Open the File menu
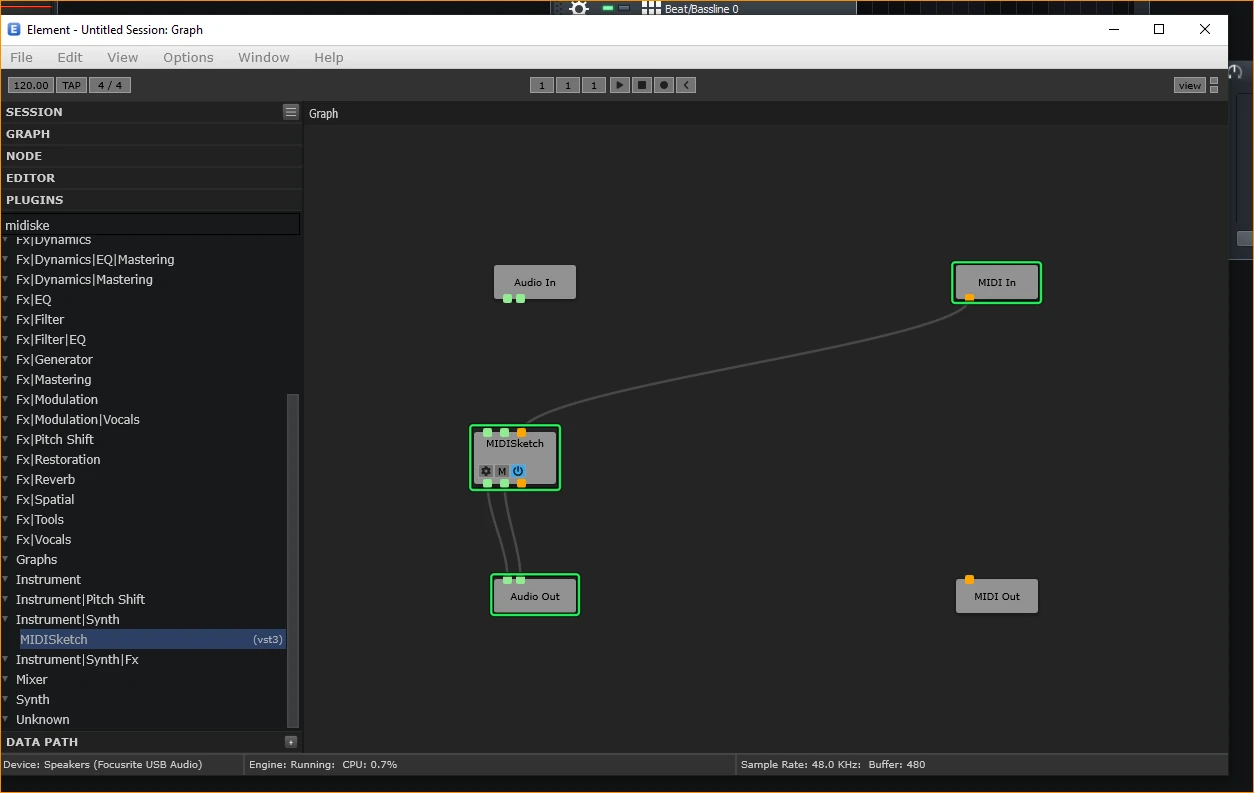 click(21, 57)
